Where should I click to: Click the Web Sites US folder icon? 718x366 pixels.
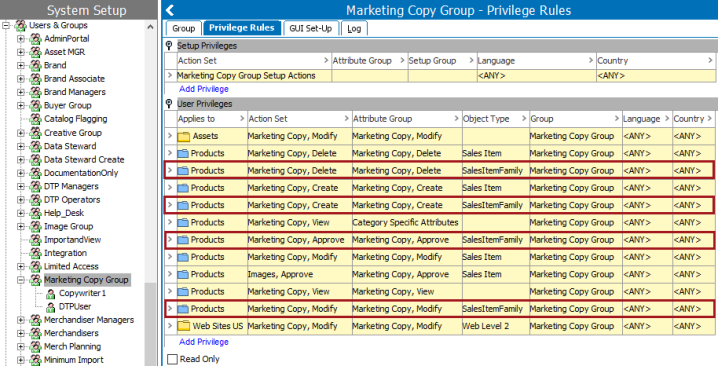184,326
